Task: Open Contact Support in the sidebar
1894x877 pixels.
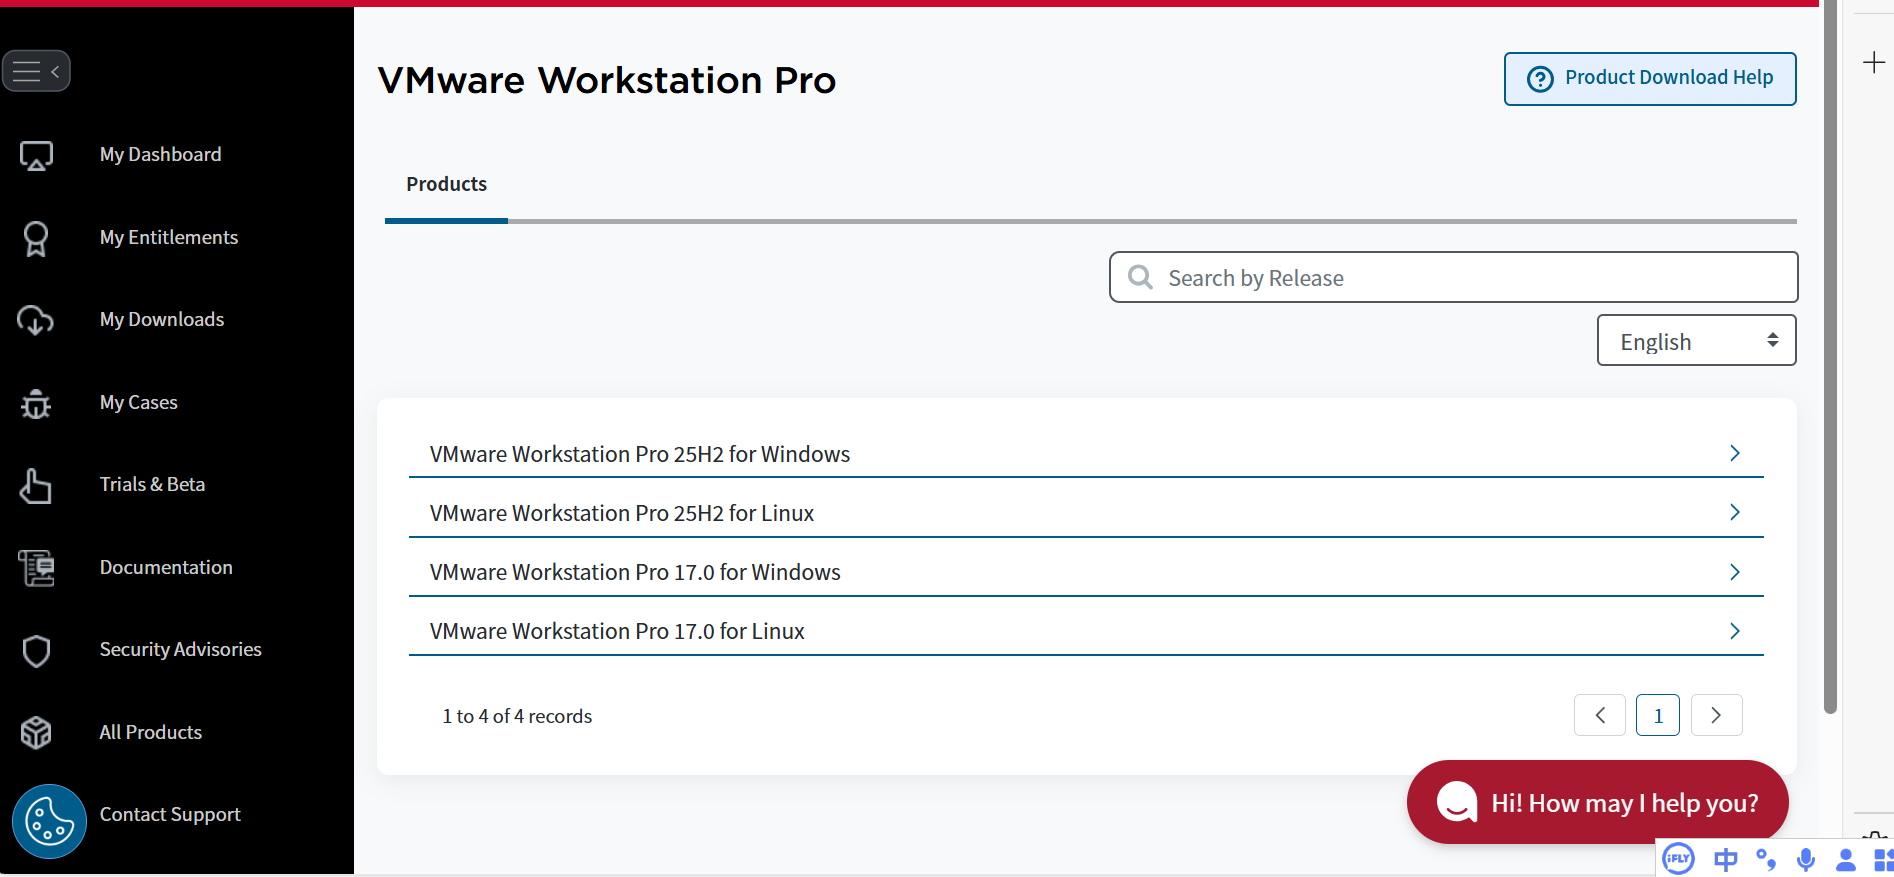Action: point(170,815)
